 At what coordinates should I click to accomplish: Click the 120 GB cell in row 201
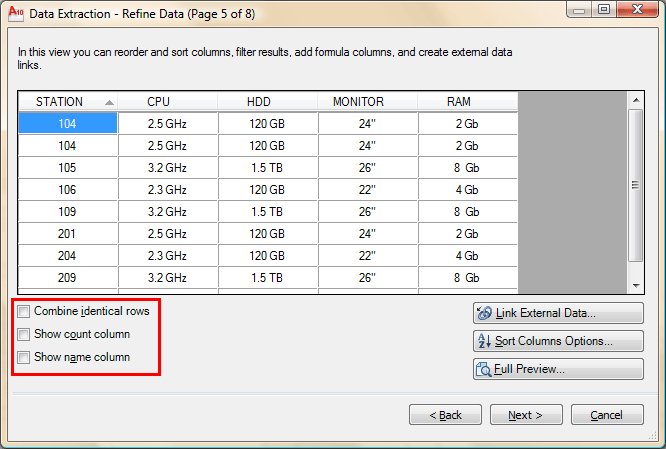(x=268, y=234)
